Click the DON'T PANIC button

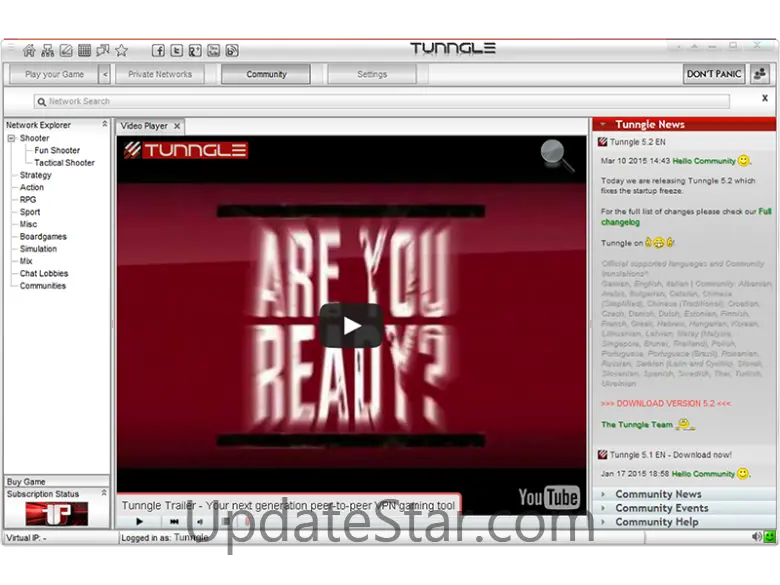tap(714, 74)
